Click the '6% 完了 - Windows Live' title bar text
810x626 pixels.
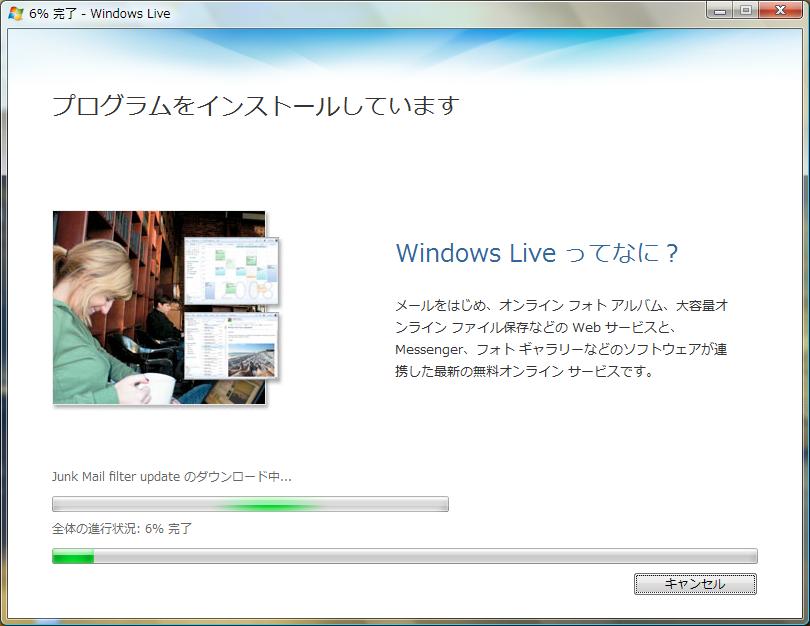tap(100, 13)
